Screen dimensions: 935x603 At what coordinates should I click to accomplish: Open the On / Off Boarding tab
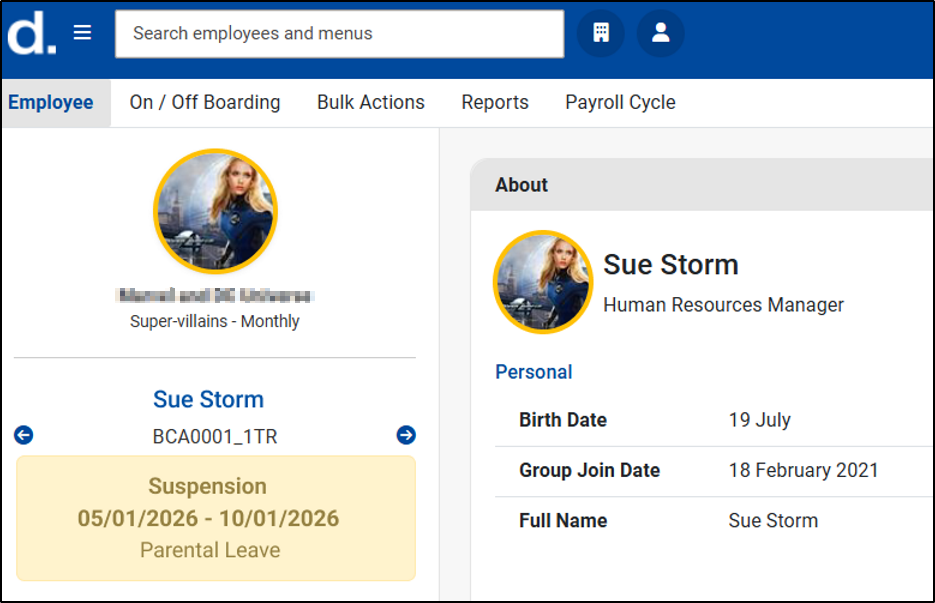[205, 102]
